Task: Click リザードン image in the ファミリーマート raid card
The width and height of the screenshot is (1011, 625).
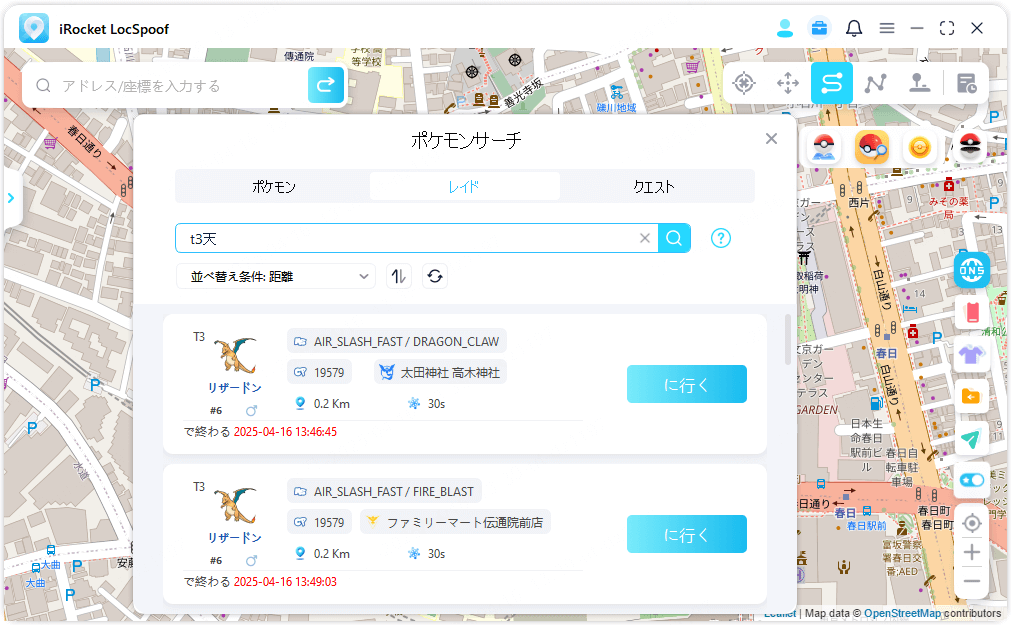Action: tap(235, 504)
